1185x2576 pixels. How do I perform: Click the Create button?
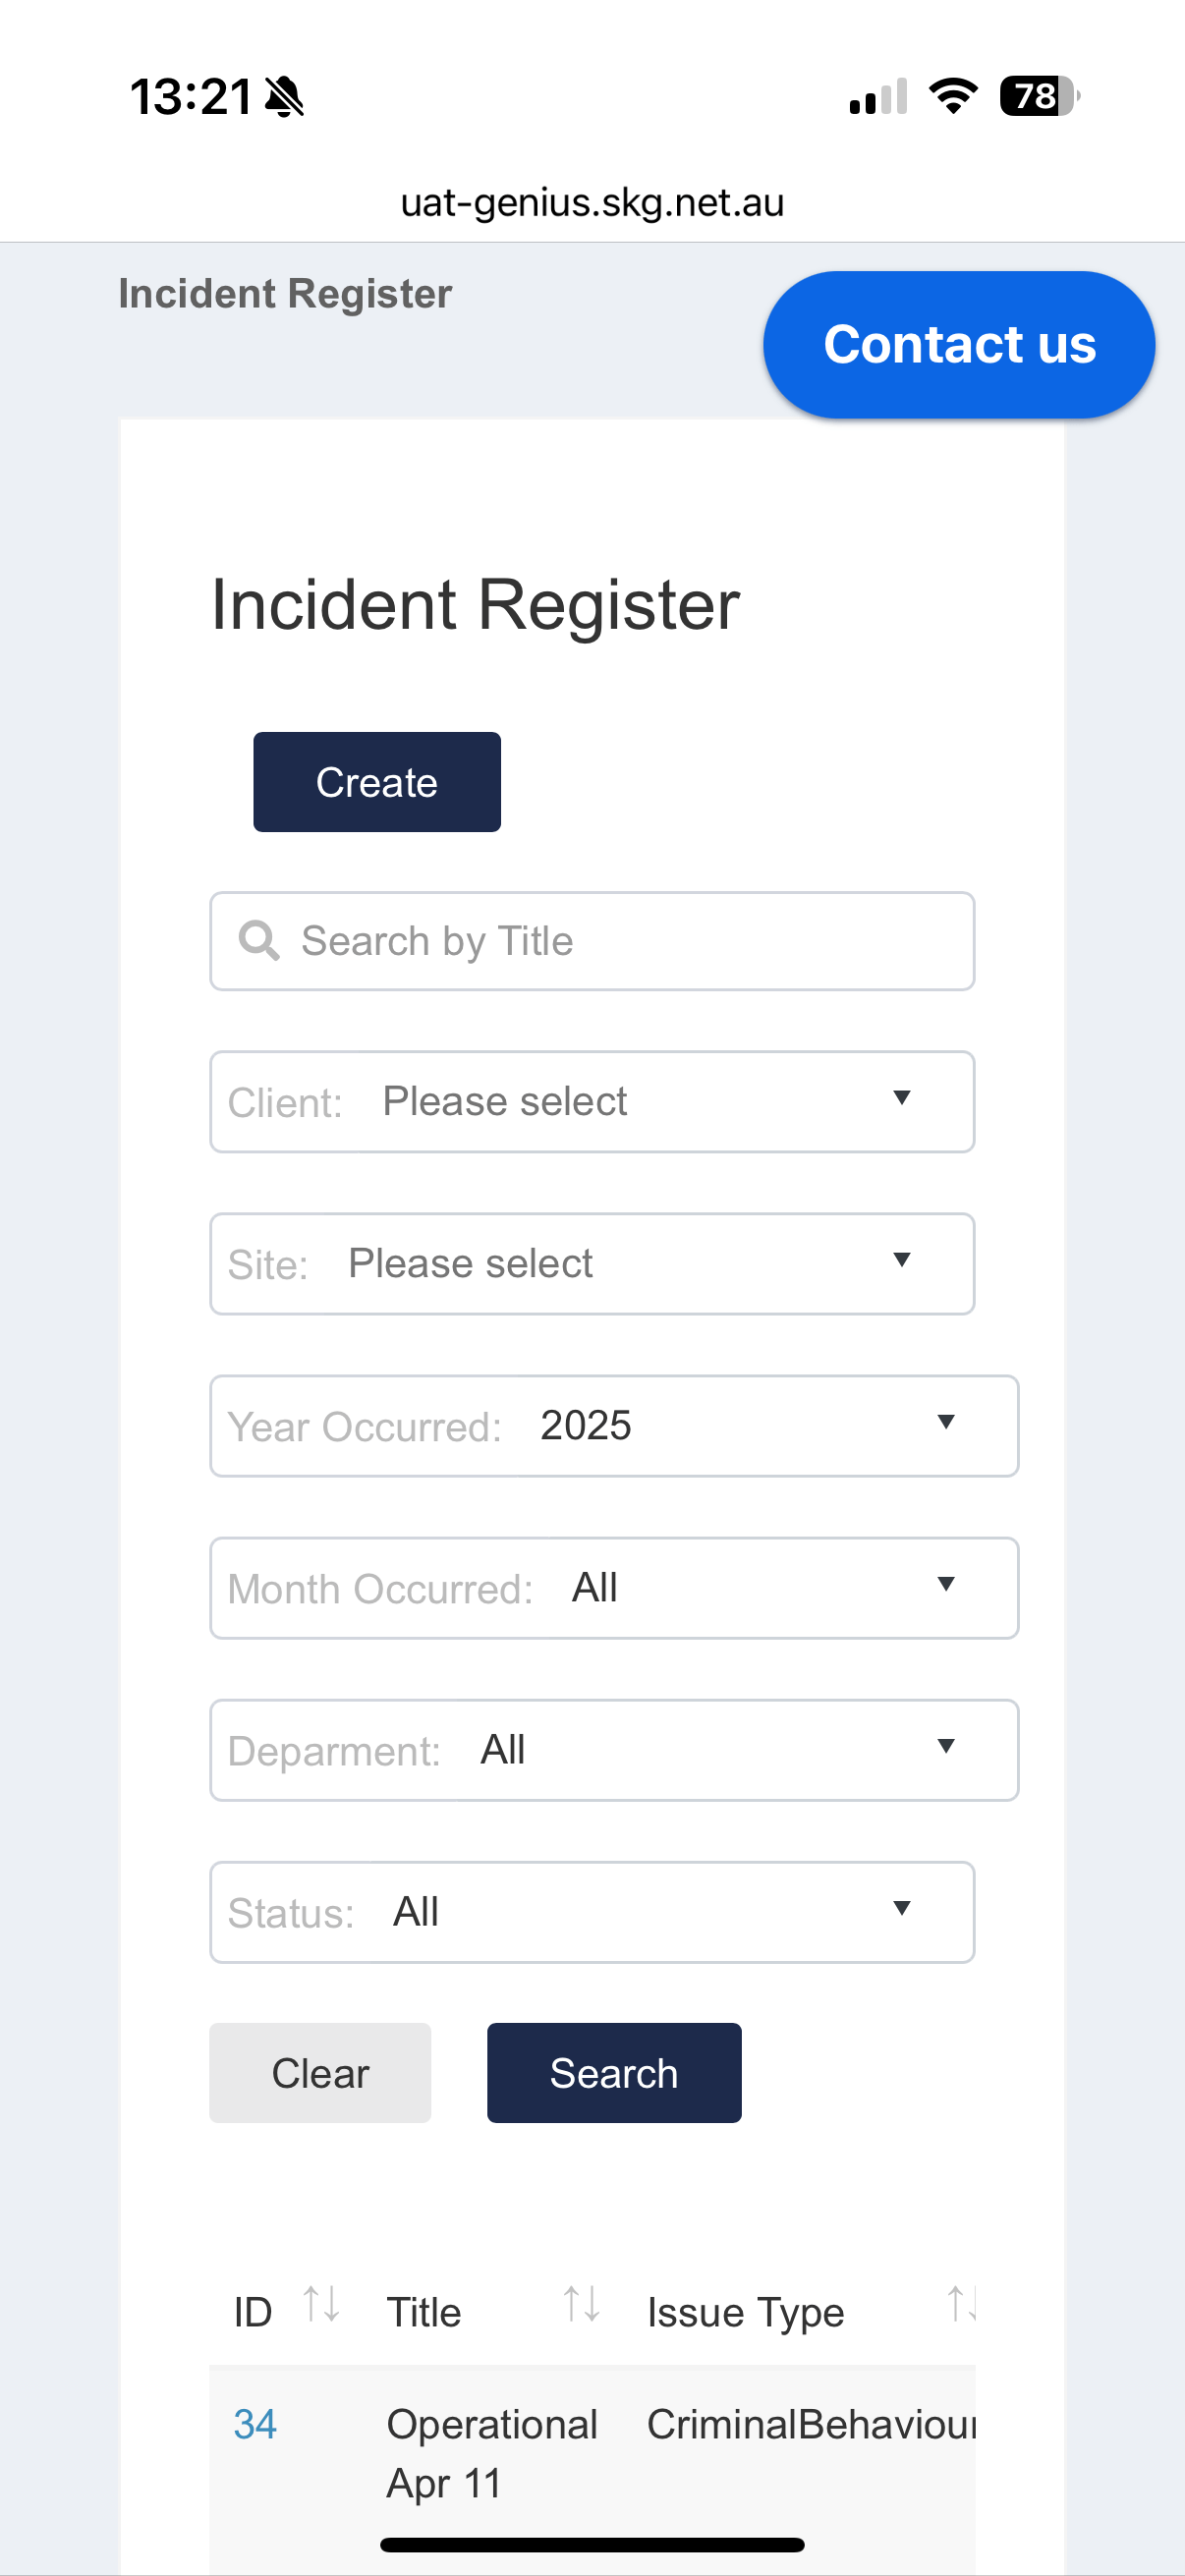[x=377, y=782]
